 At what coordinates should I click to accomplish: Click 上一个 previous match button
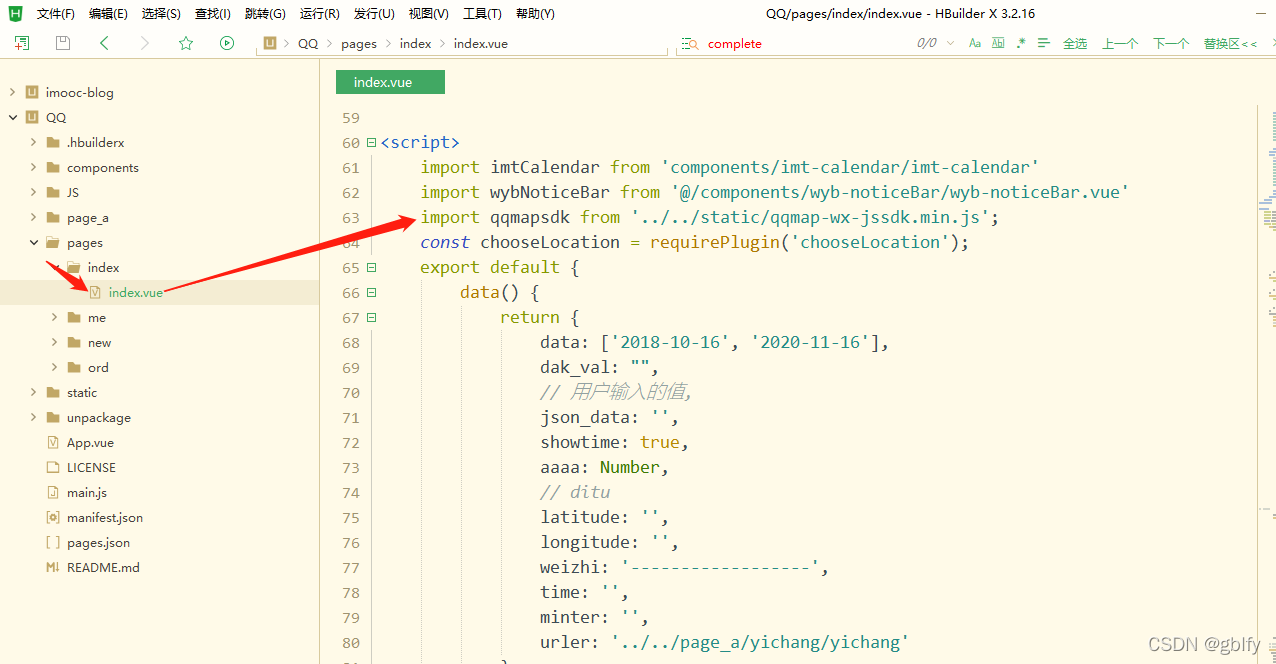[x=1120, y=43]
